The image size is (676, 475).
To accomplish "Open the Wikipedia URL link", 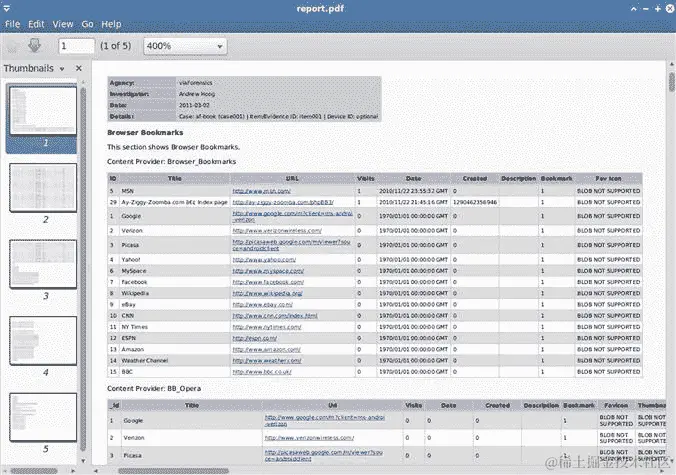I will pos(267,293).
